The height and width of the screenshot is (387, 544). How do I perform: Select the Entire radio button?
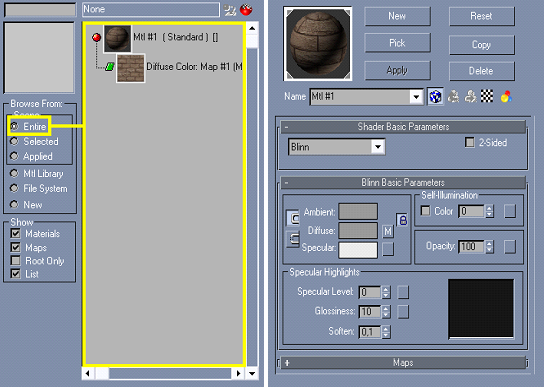14,126
